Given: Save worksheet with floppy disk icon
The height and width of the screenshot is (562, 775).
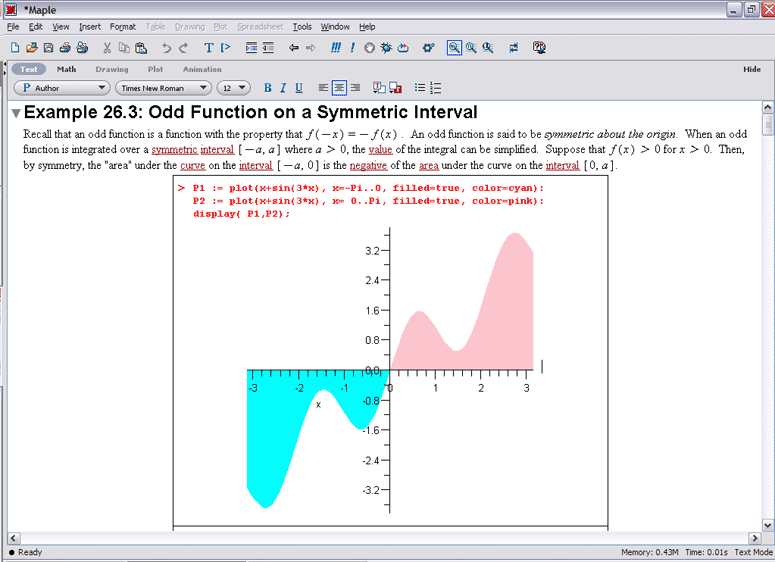Looking at the screenshot, I should (x=48, y=47).
